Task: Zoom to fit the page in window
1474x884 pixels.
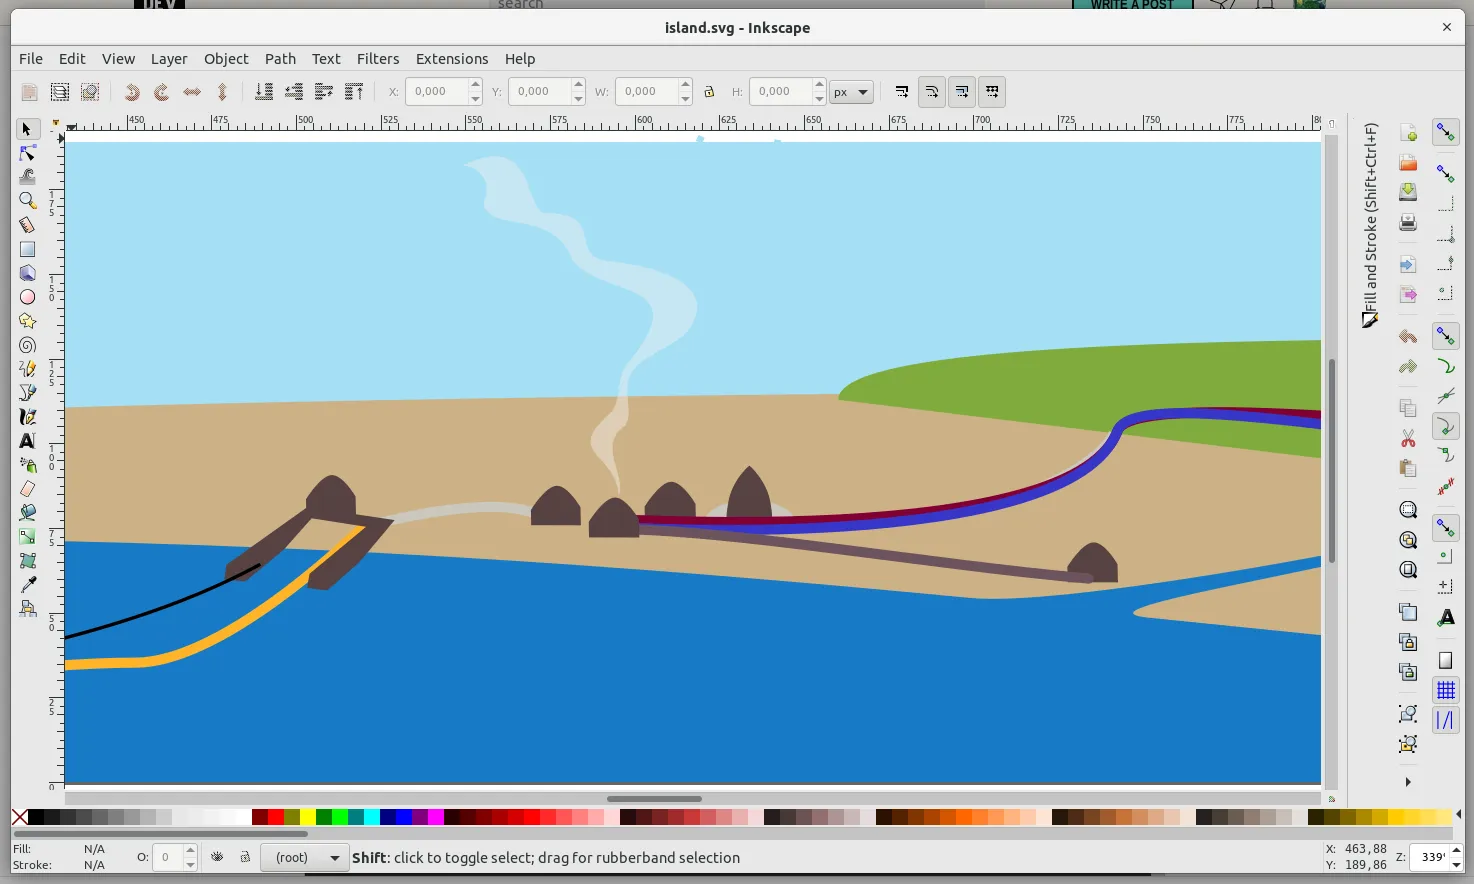Action: 1408,570
